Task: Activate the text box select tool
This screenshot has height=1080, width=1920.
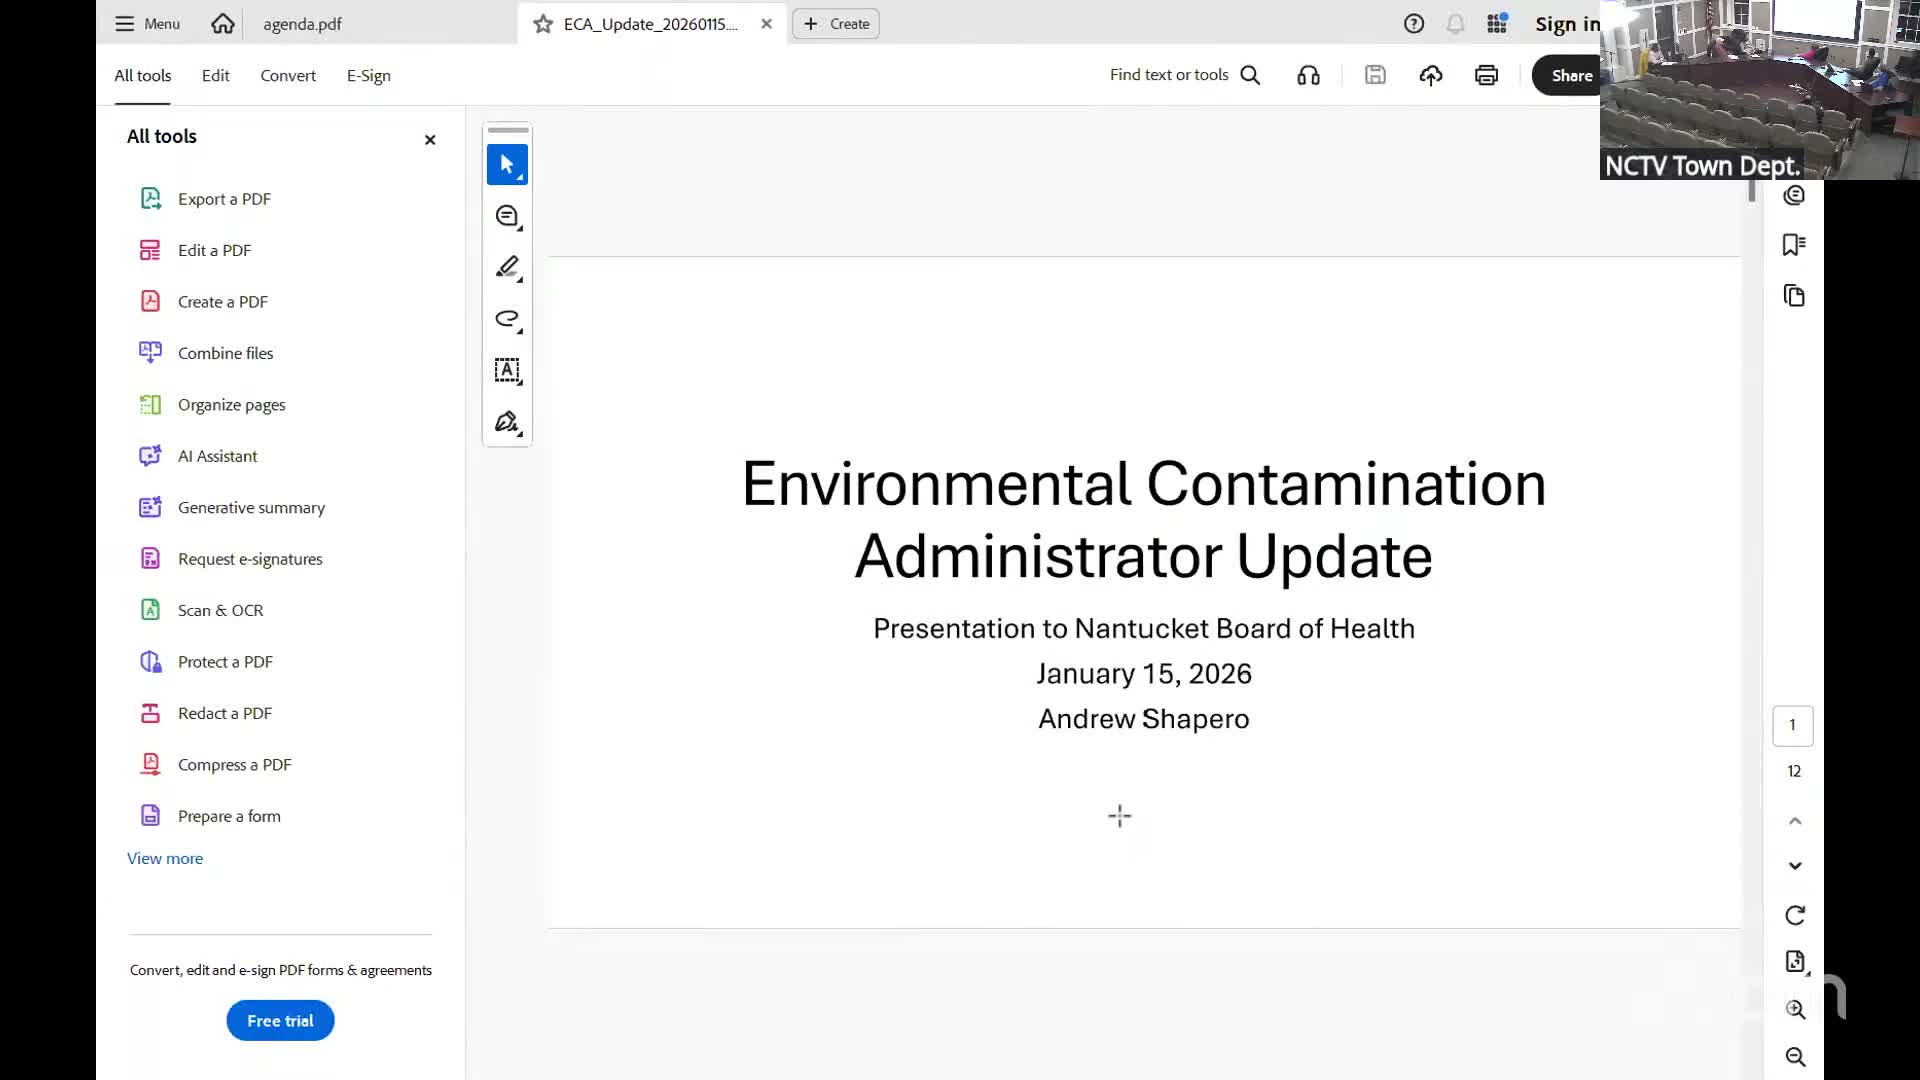Action: tap(507, 370)
